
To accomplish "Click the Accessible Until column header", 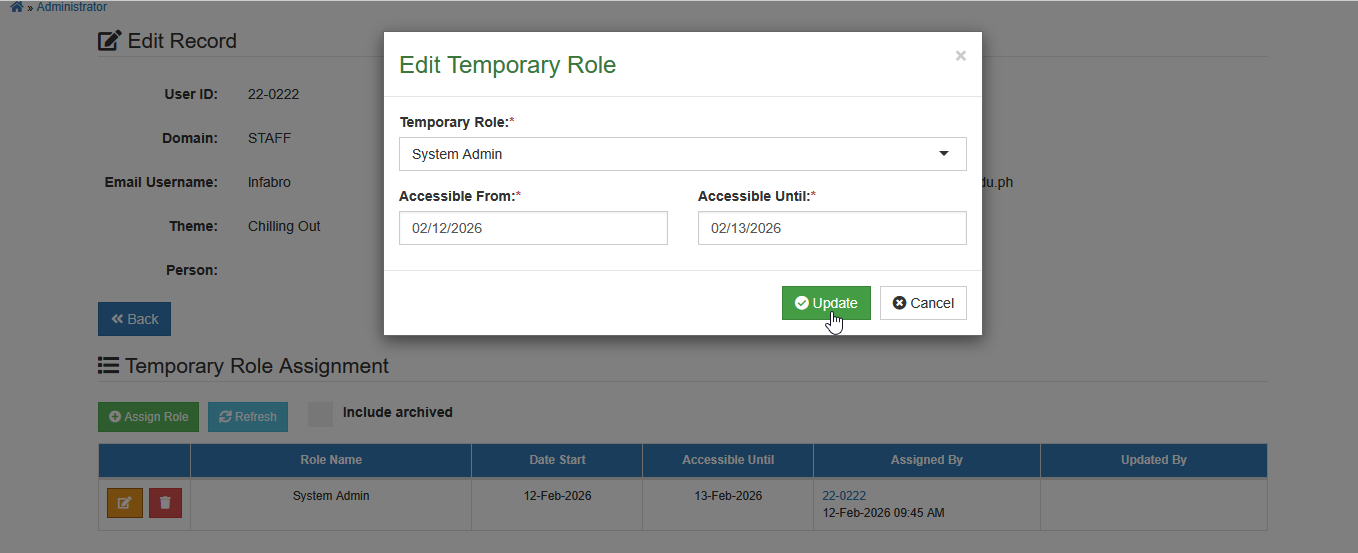I will pyautogui.click(x=728, y=460).
